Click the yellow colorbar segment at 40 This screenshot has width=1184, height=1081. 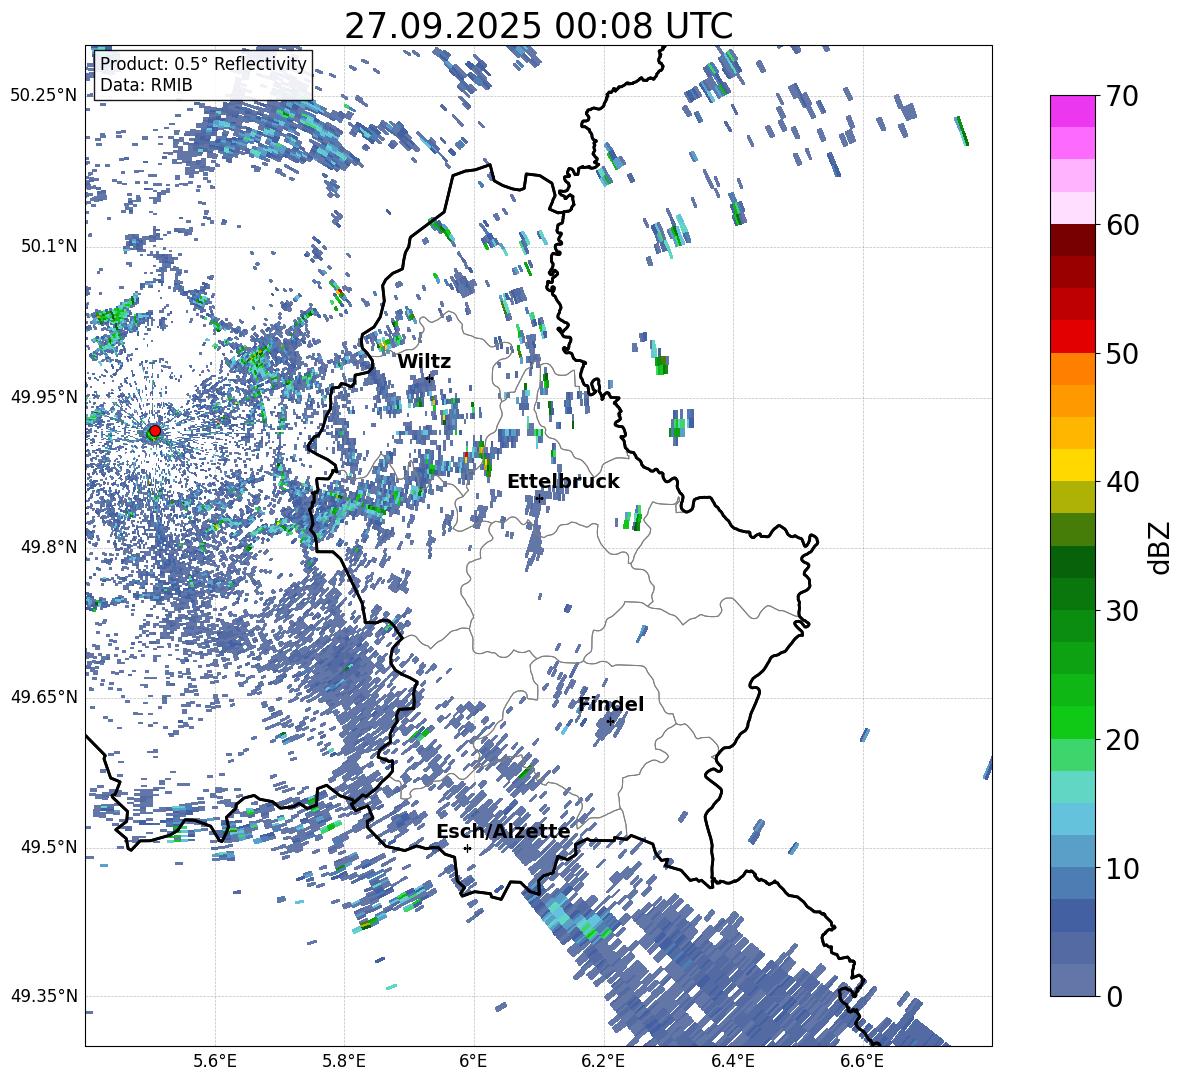pyautogui.click(x=1072, y=465)
